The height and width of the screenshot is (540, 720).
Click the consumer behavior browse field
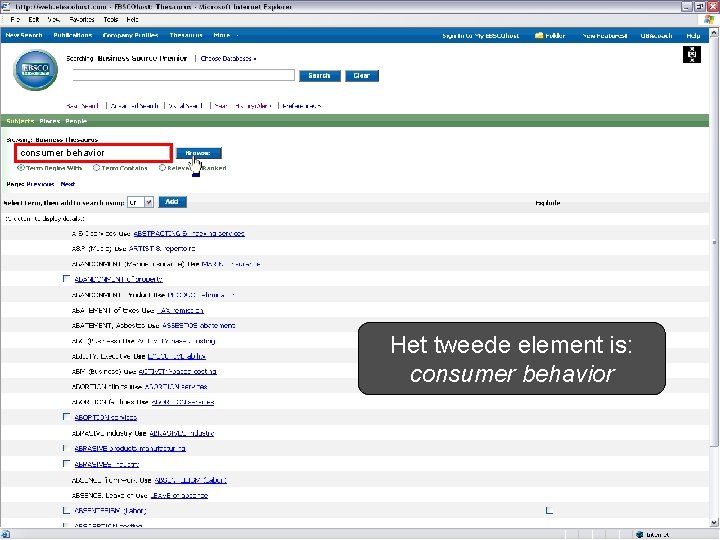[x=94, y=153]
